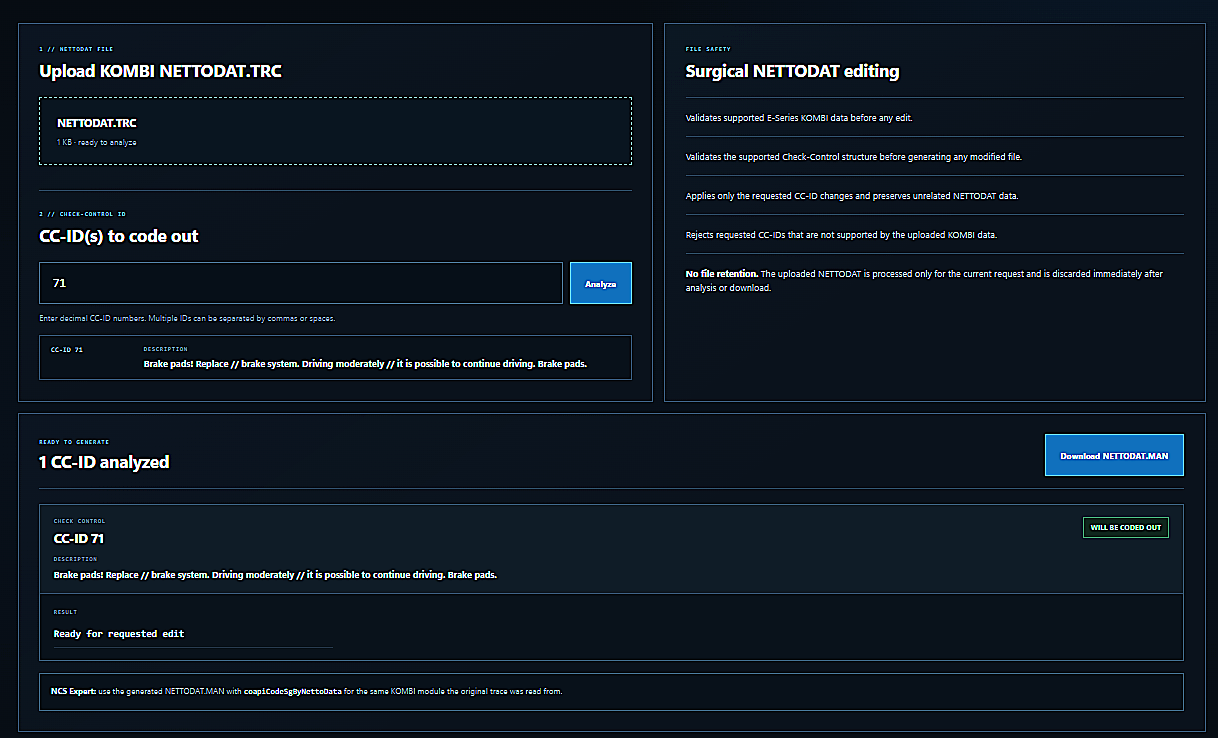Image resolution: width=1218 pixels, height=738 pixels.
Task: Focus the CC-ID input field containing 71
Action: point(301,283)
